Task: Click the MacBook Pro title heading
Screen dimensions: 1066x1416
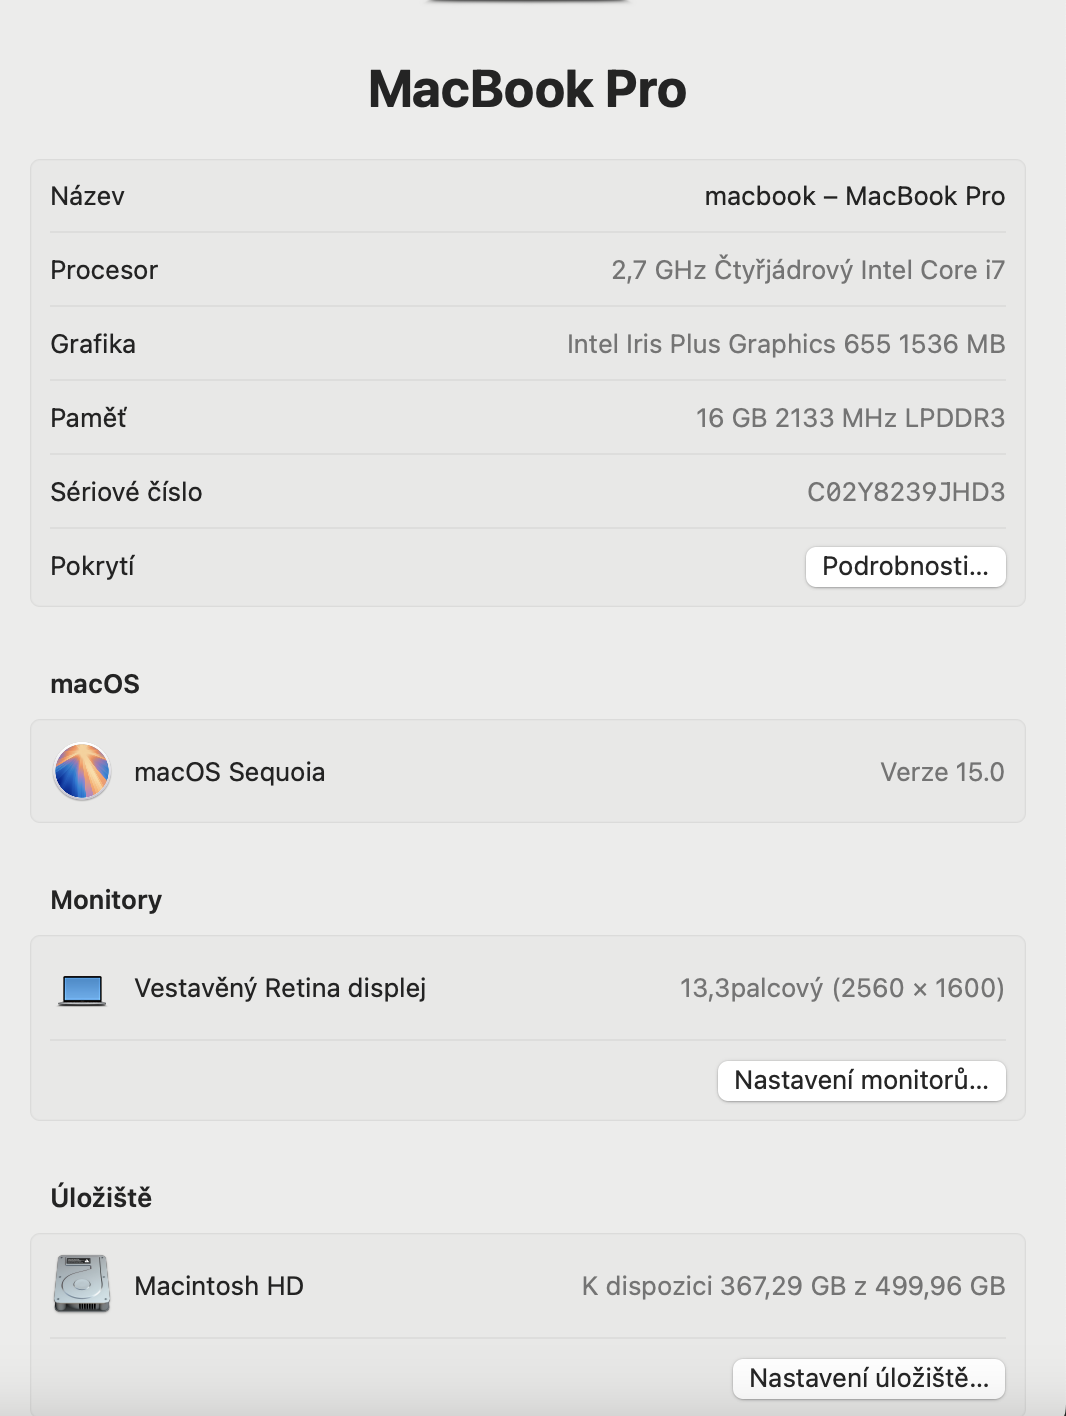Action: (527, 89)
